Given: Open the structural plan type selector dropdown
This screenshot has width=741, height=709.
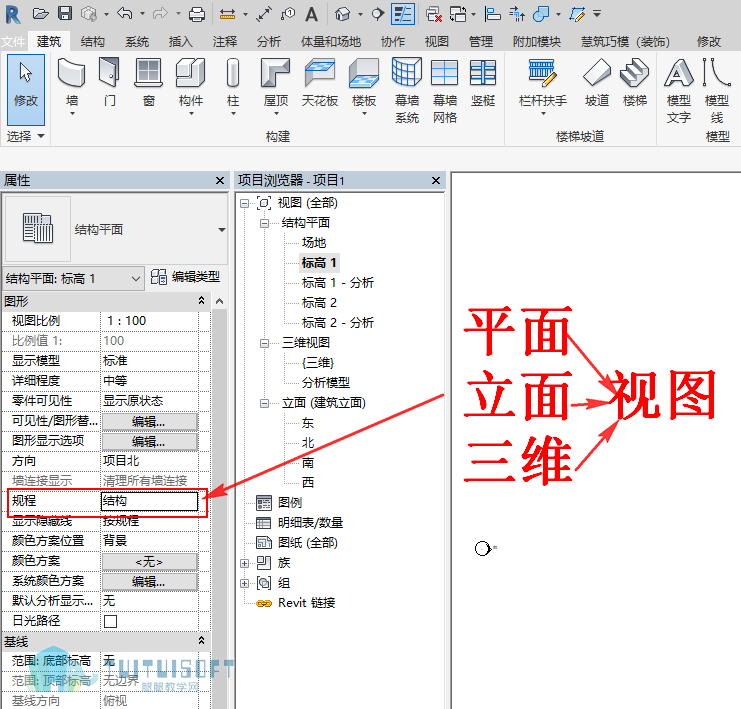Looking at the screenshot, I should [x=222, y=230].
